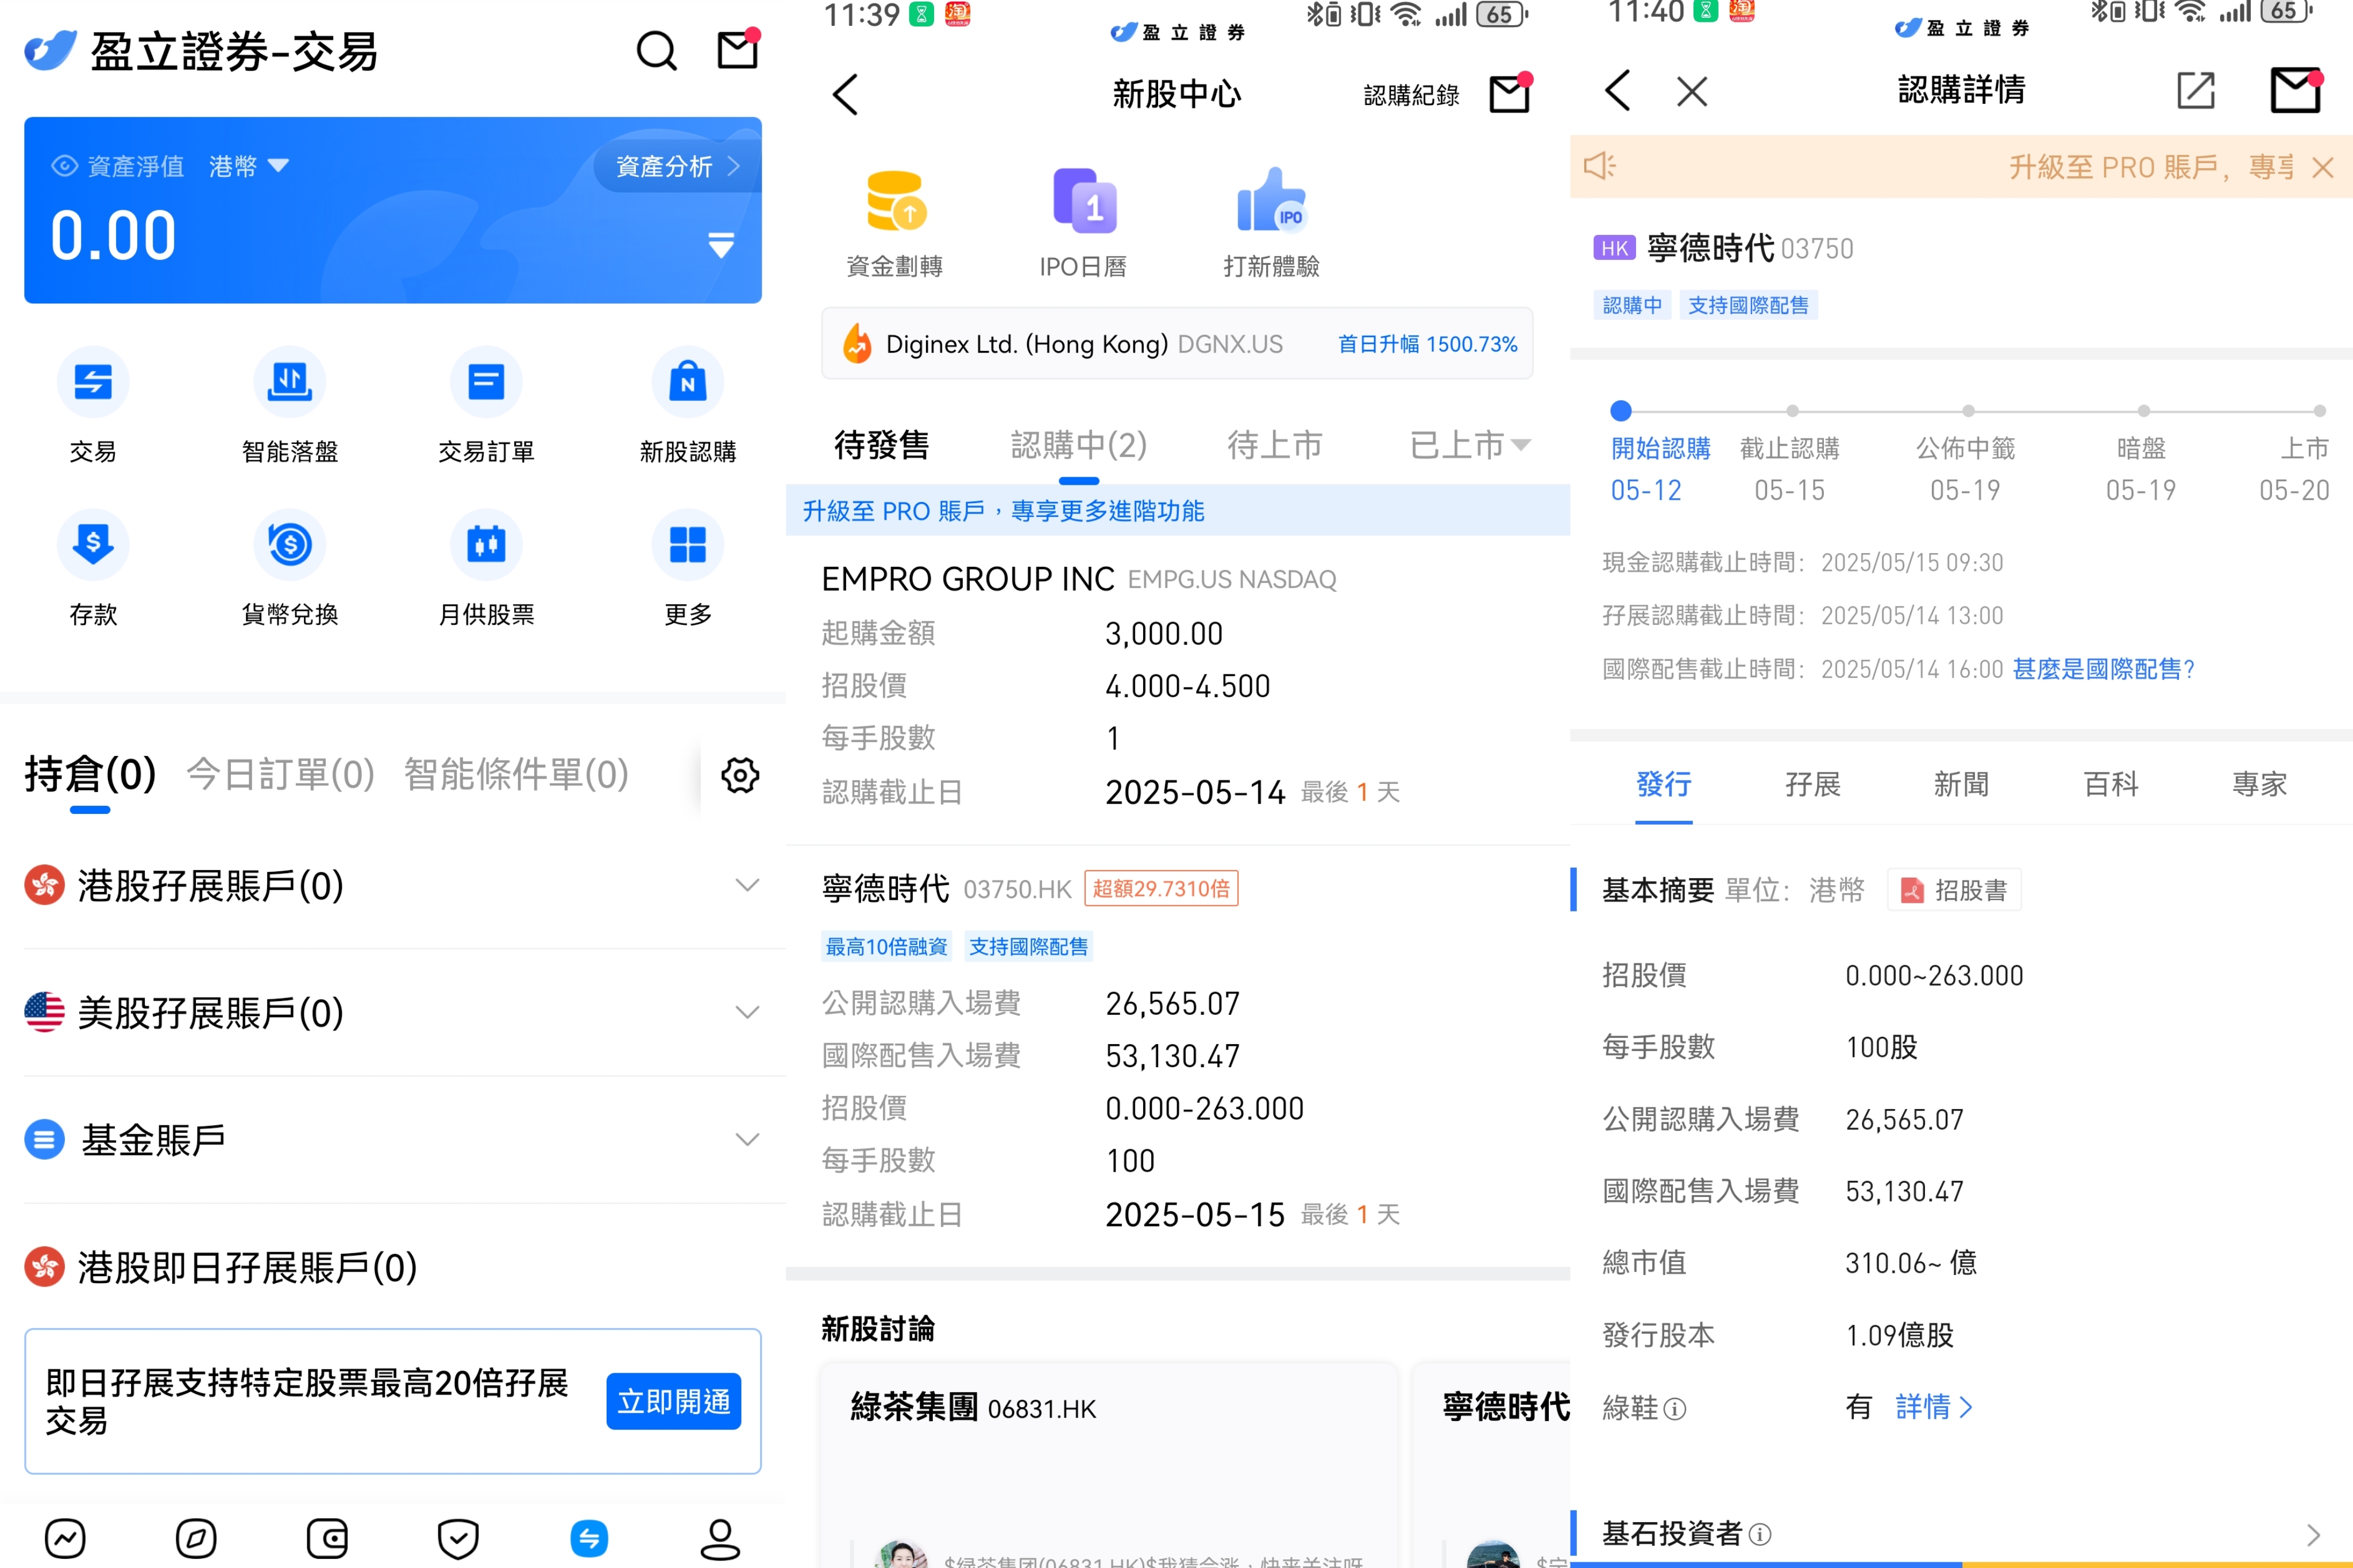Tap the search magnifier icon
The image size is (2353, 1568).
(656, 51)
